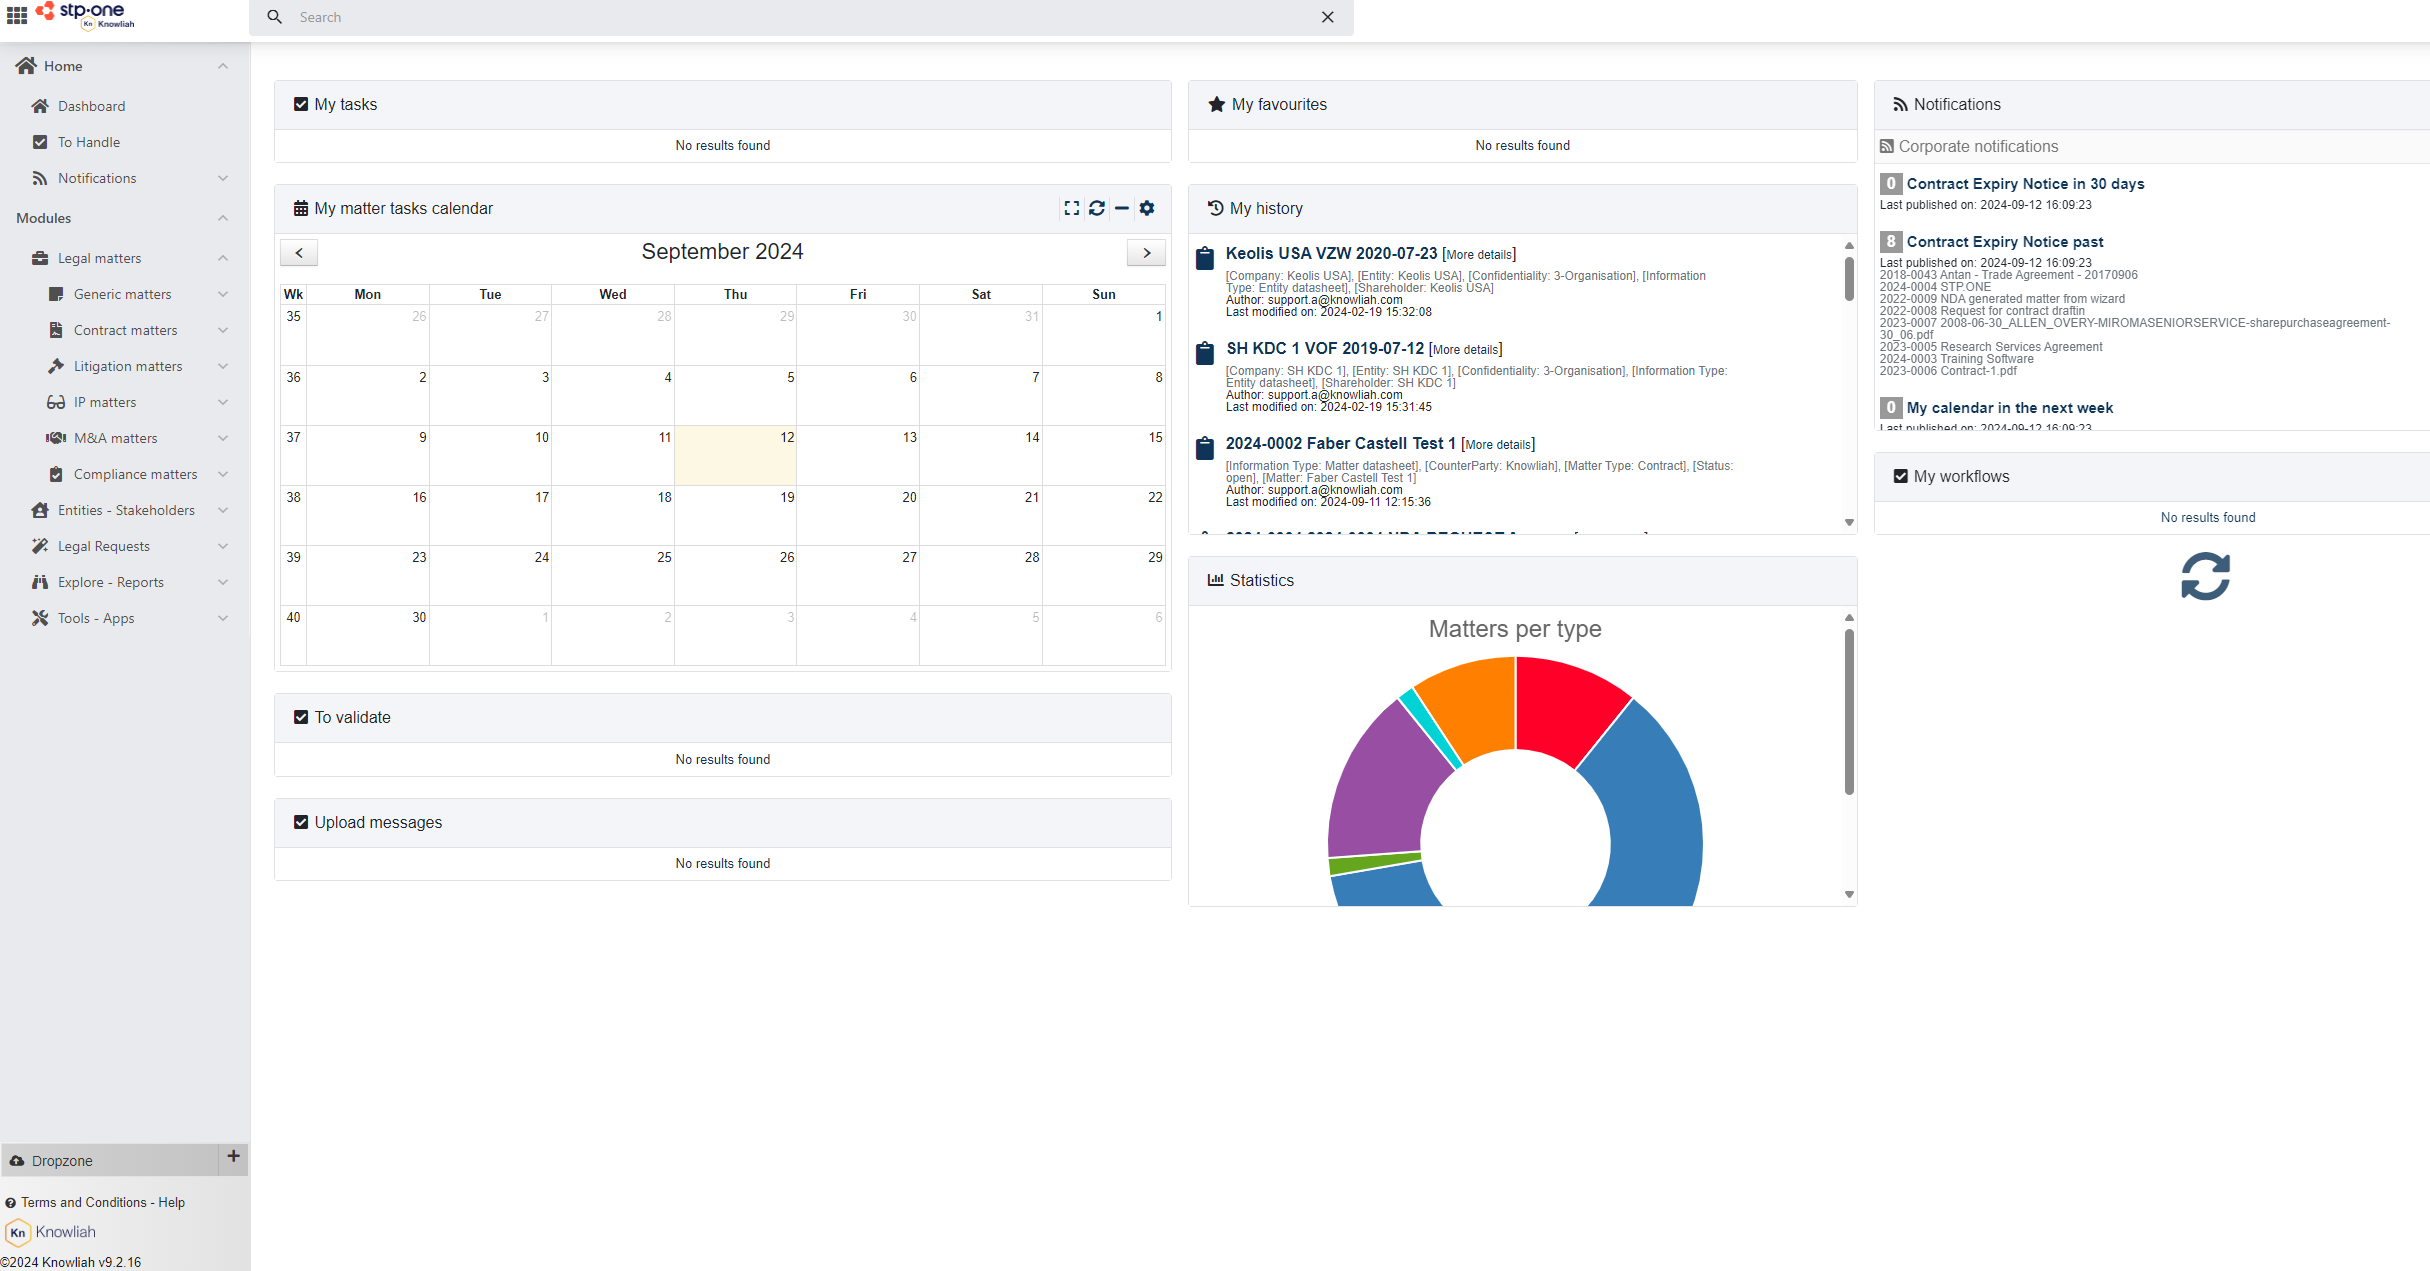The image size is (2430, 1271).
Task: Open the Dashboard menu entry
Action: pyautogui.click(x=91, y=105)
